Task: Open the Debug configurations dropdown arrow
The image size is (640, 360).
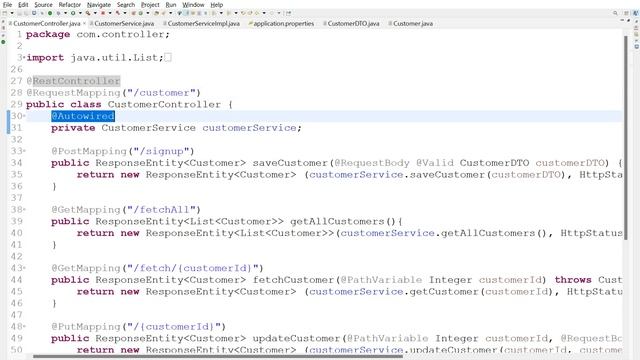Action: 65,13
